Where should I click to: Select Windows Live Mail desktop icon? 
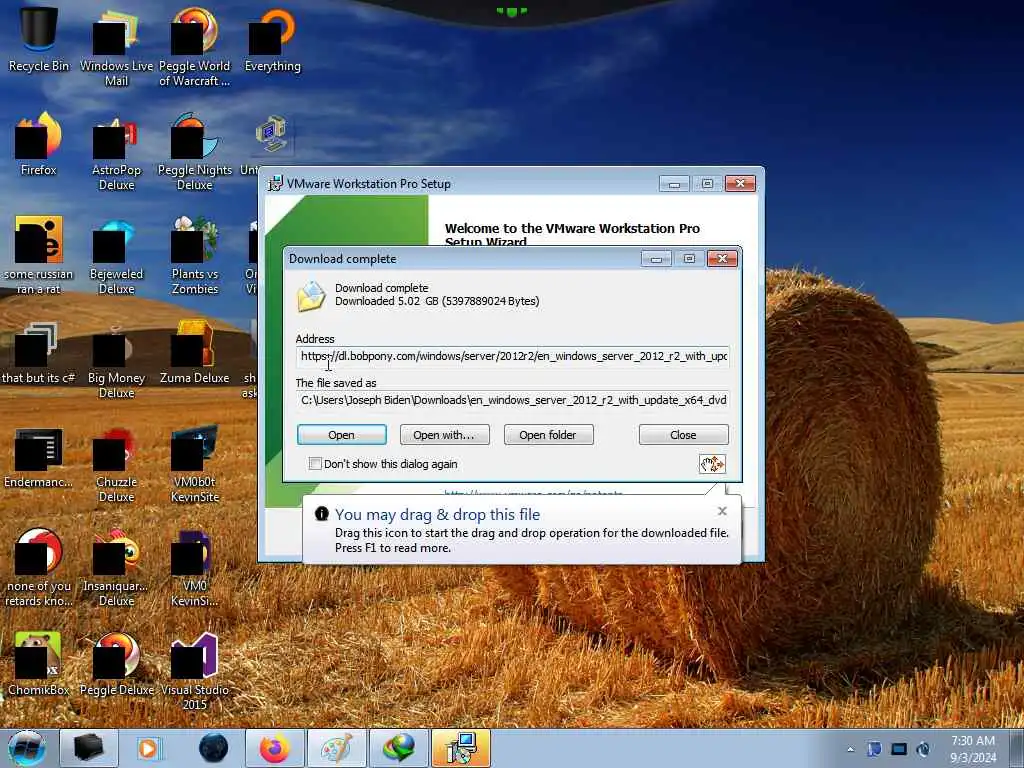116,47
